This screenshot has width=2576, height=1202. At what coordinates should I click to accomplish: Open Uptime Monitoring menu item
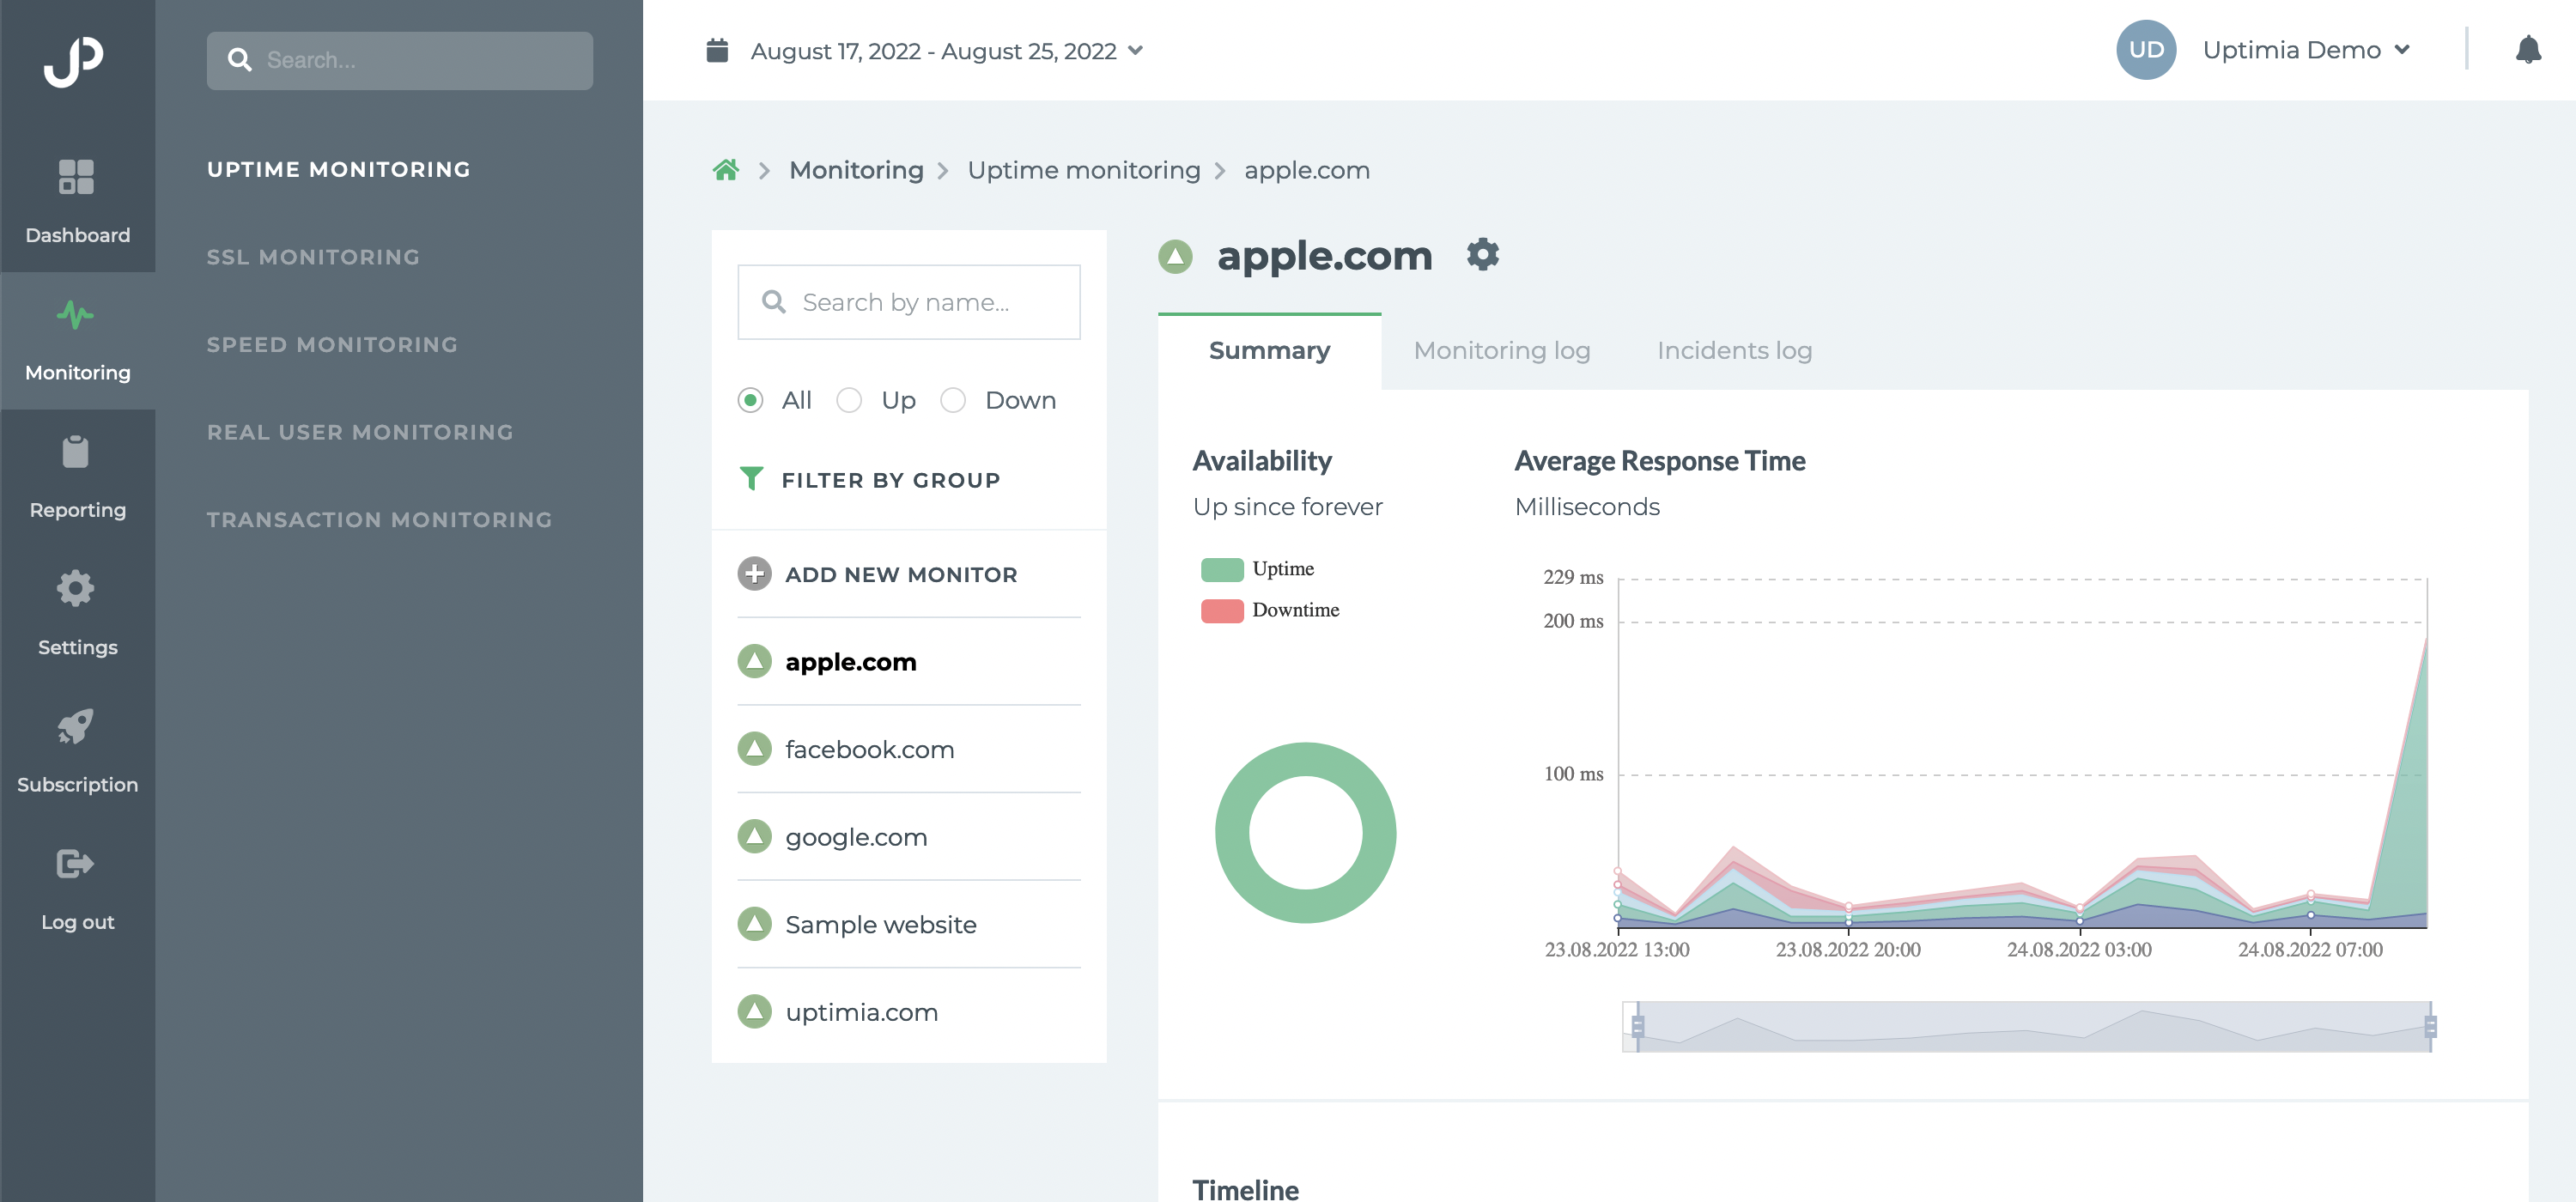(338, 170)
